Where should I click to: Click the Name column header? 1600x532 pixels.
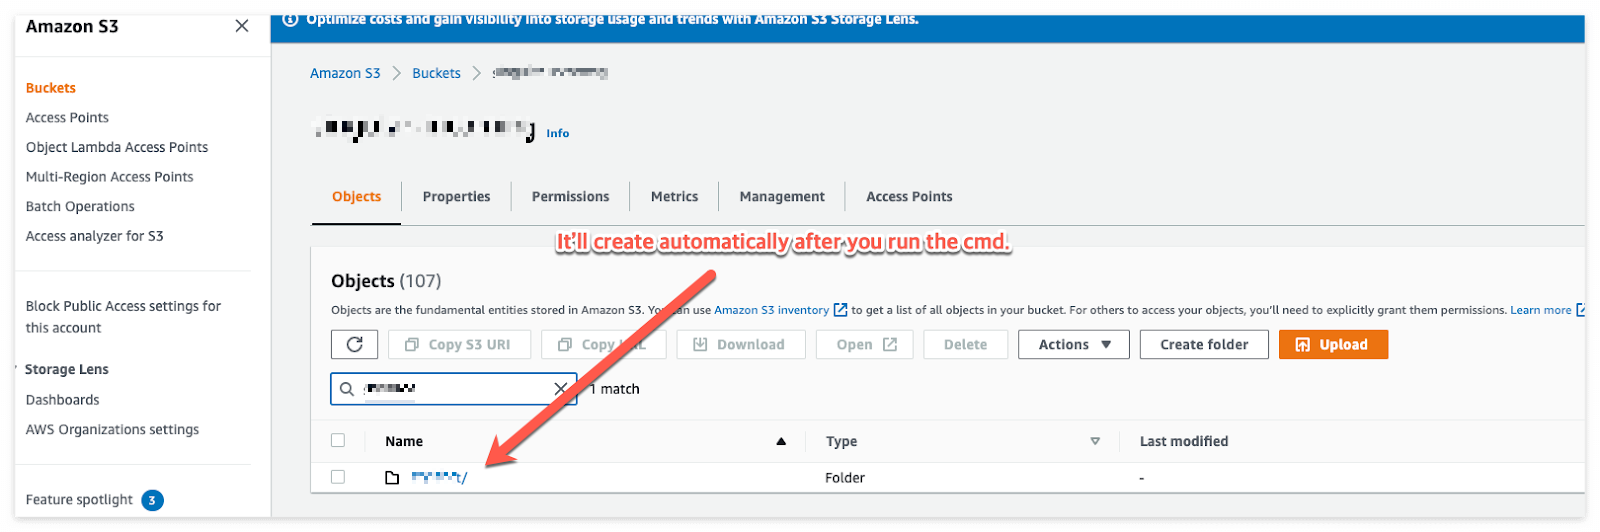tap(404, 441)
